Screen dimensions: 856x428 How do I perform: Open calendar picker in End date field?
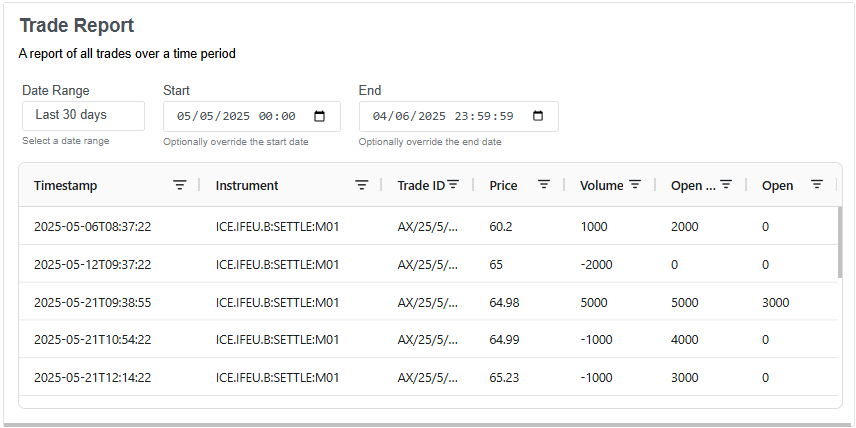pyautogui.click(x=538, y=116)
